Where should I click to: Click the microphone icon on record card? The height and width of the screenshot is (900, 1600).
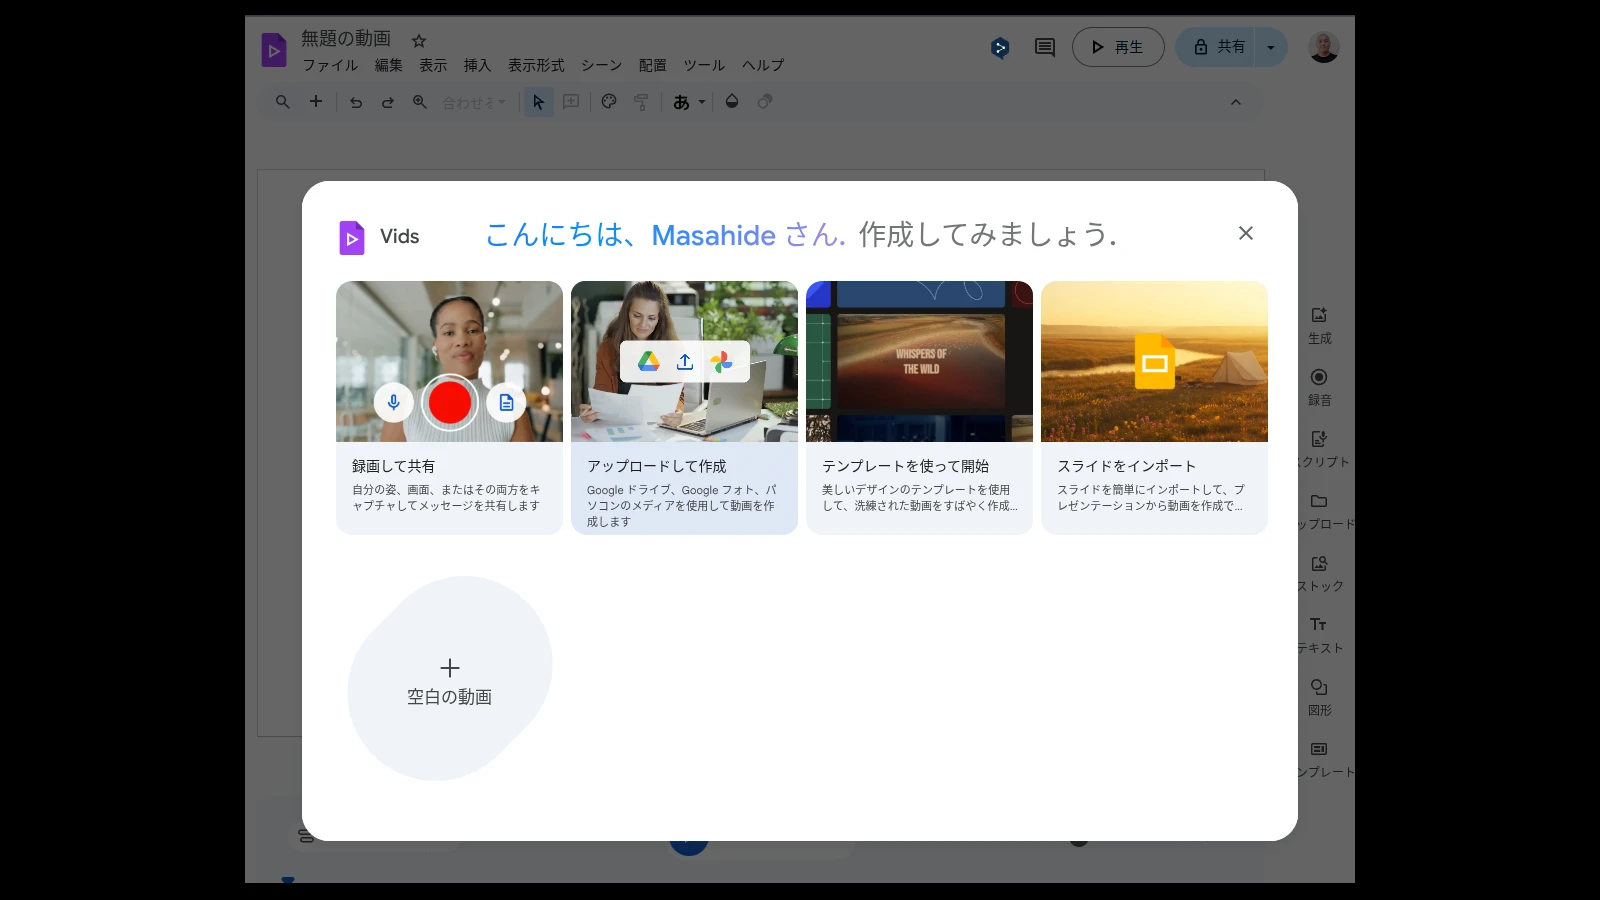[394, 402]
